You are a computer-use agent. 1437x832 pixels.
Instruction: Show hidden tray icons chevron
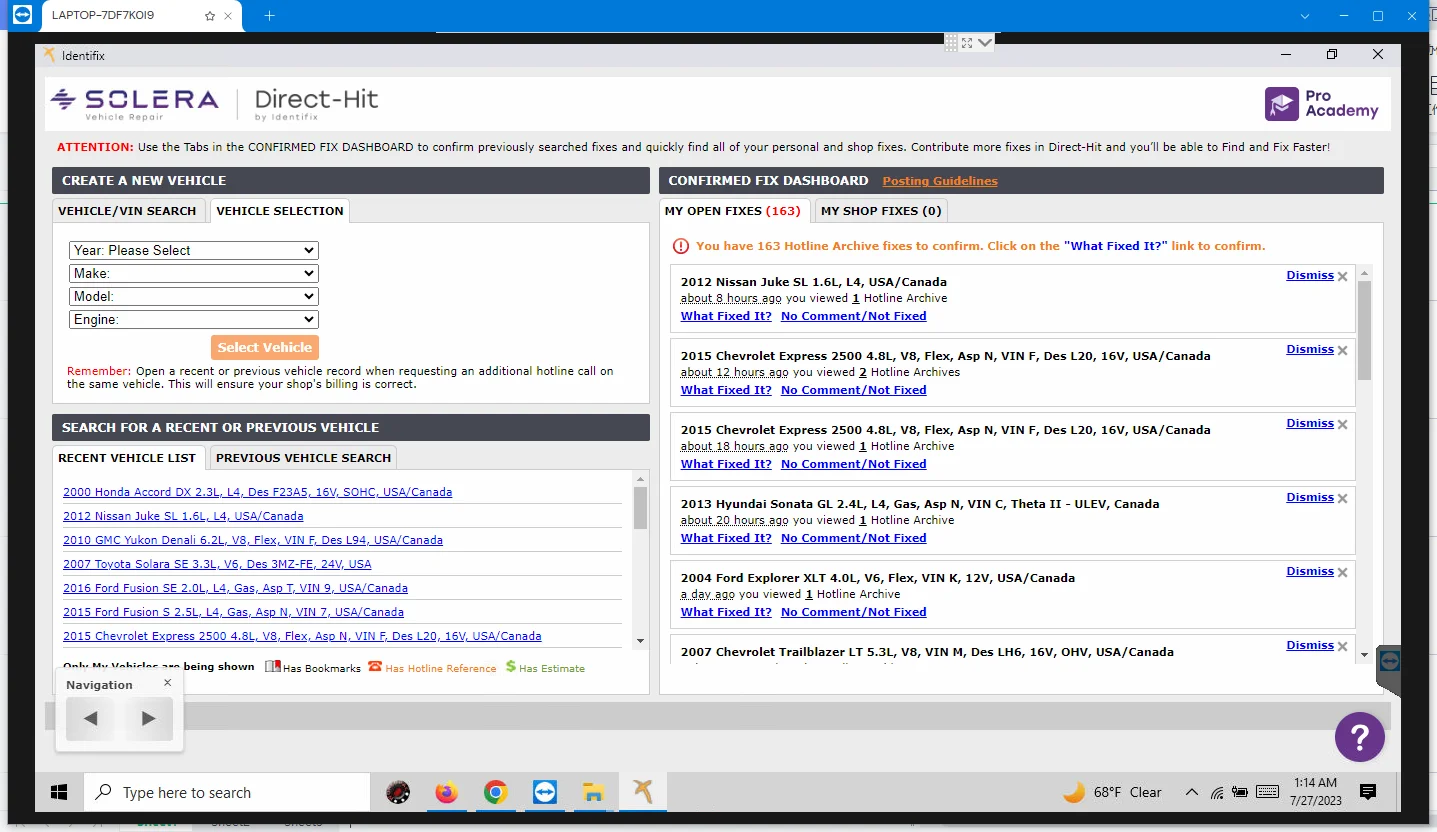click(x=1191, y=792)
